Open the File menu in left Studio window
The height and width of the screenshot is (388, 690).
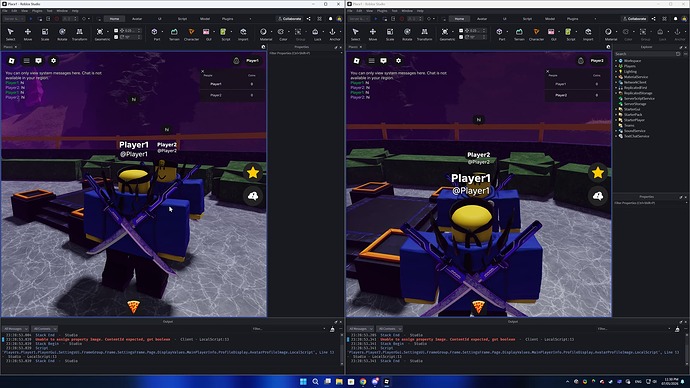pyautogui.click(x=5, y=11)
